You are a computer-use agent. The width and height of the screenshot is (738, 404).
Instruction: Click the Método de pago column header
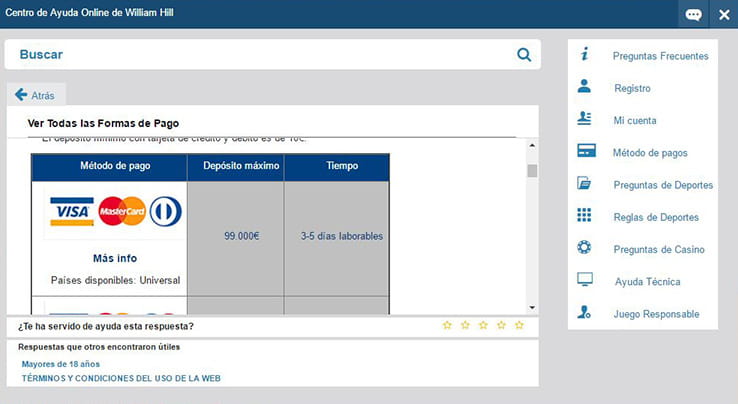109,167
